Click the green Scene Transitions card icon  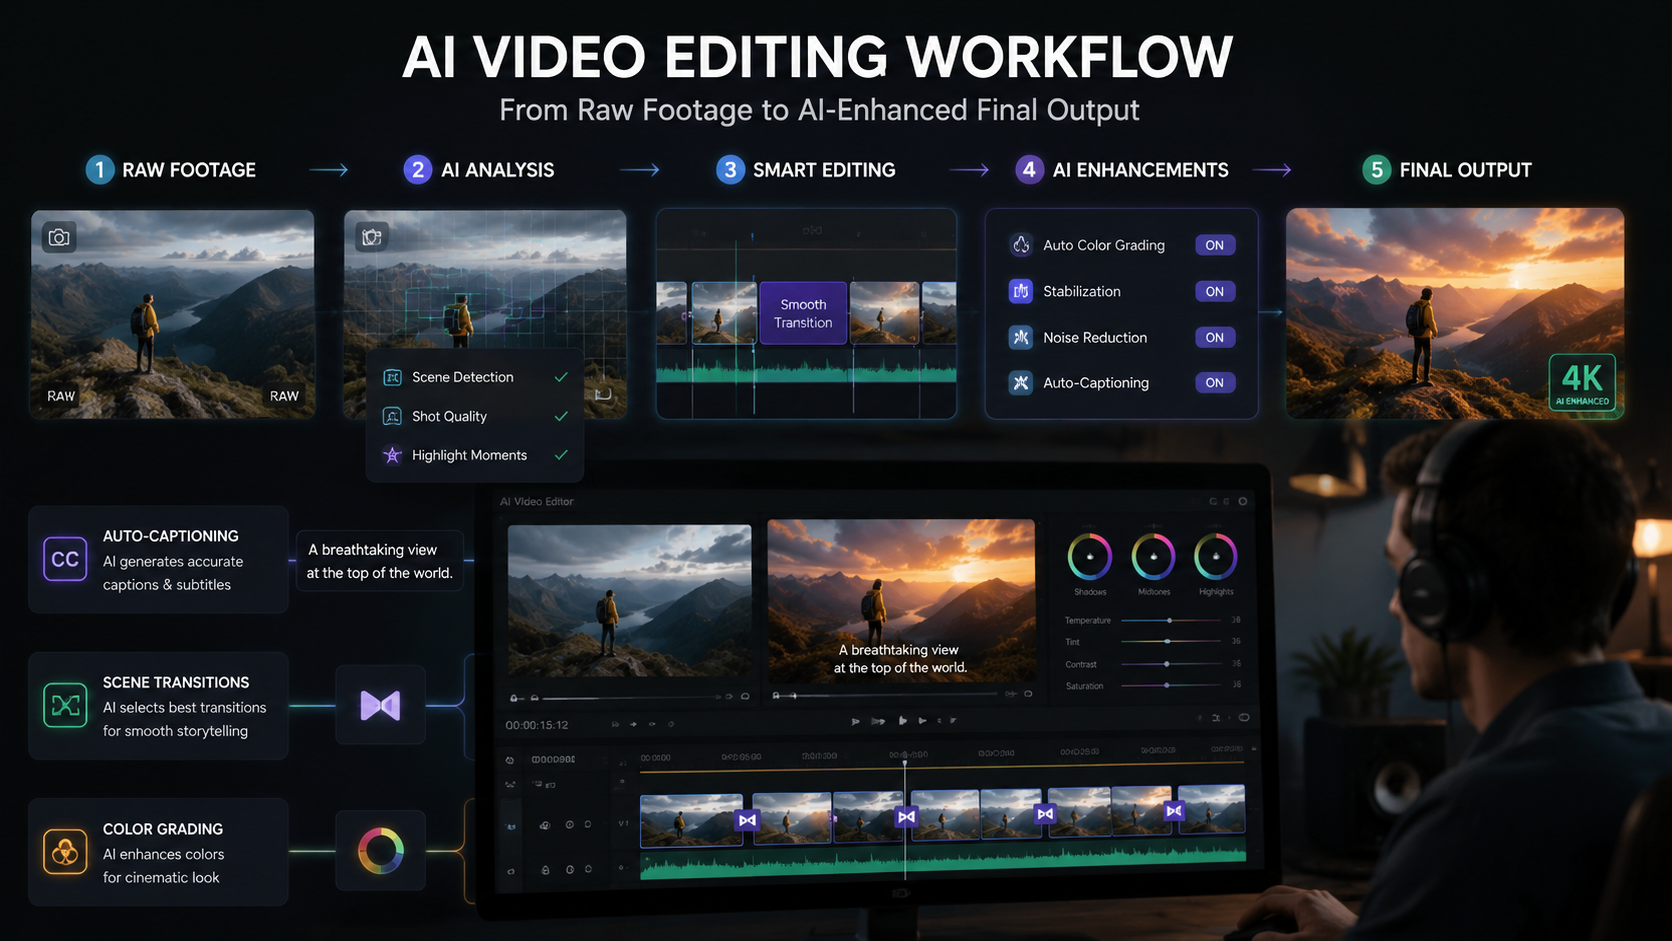(65, 705)
